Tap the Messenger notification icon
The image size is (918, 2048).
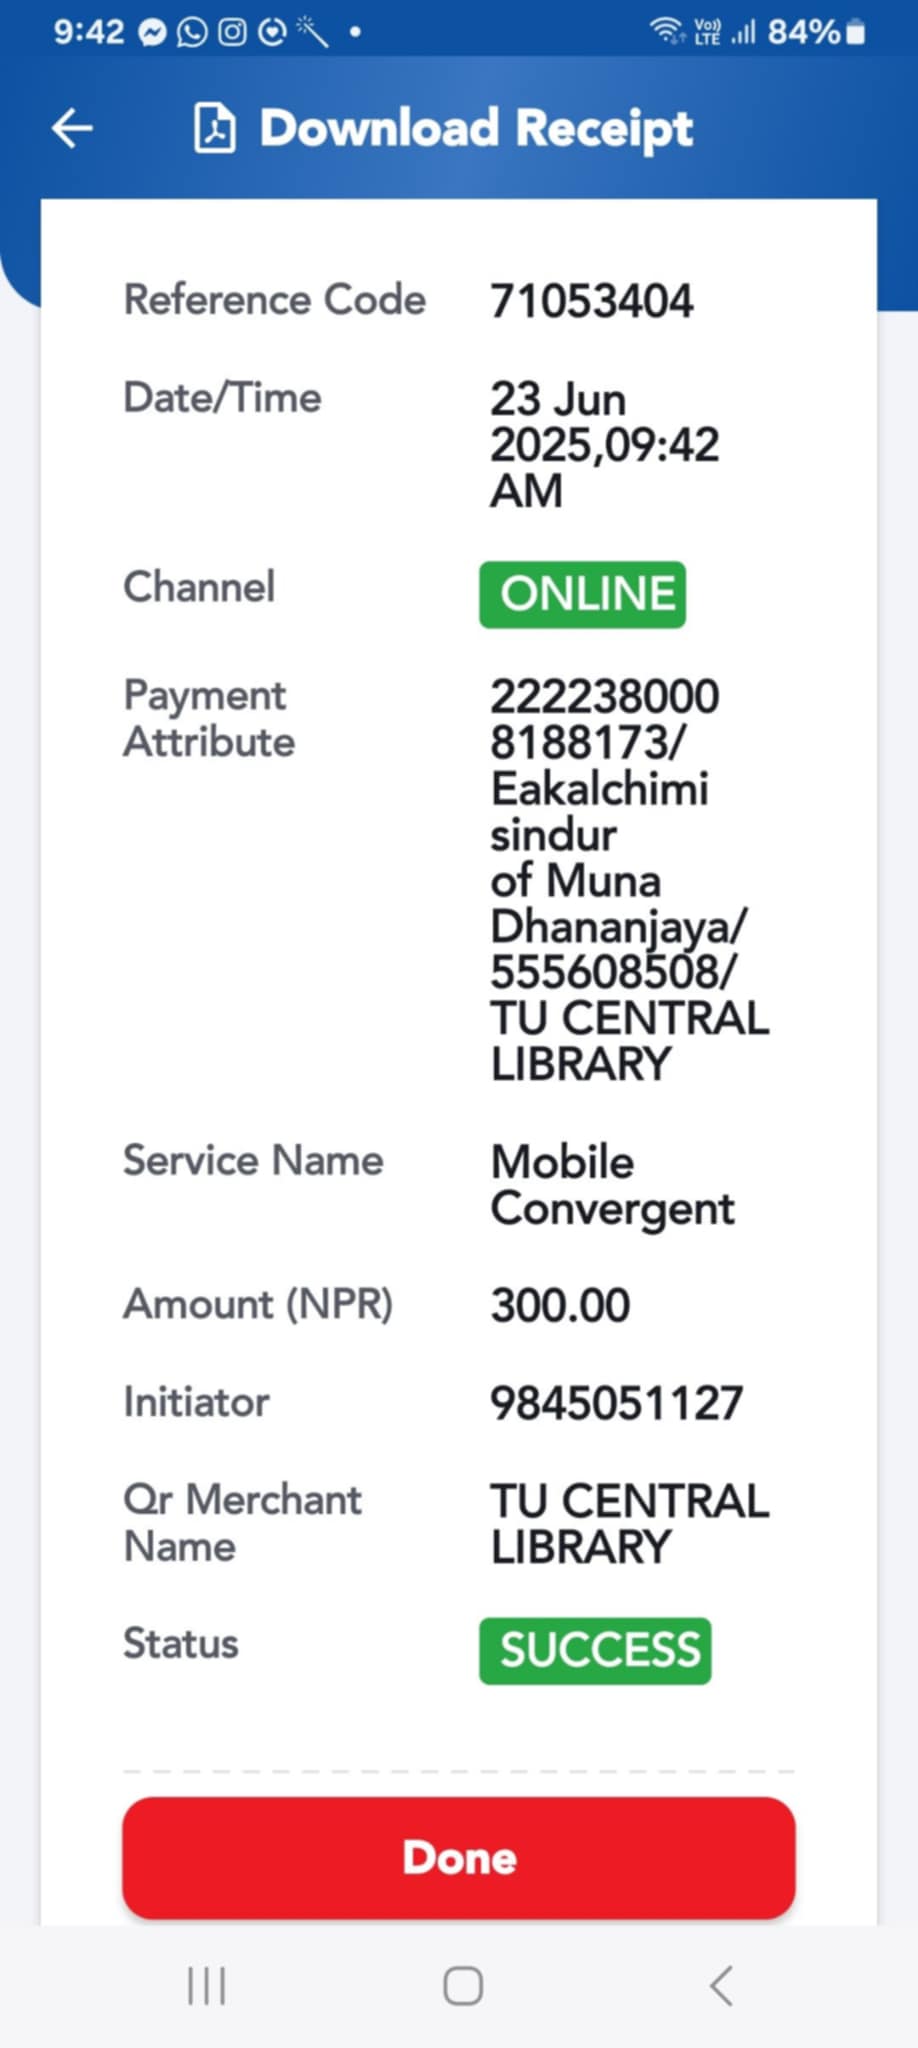(x=152, y=33)
